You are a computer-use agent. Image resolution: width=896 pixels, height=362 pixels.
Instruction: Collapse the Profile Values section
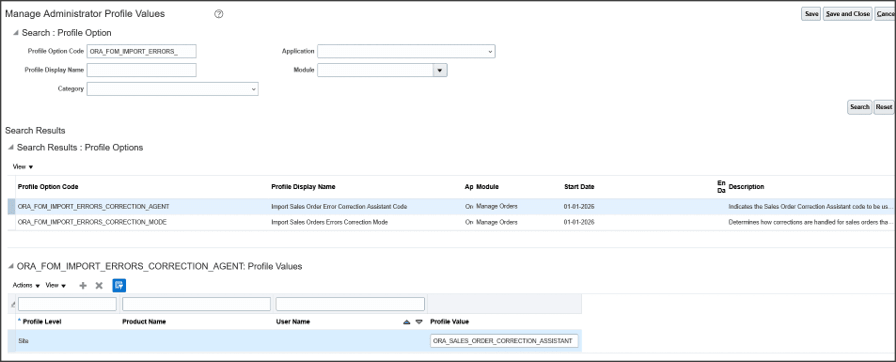[11, 267]
